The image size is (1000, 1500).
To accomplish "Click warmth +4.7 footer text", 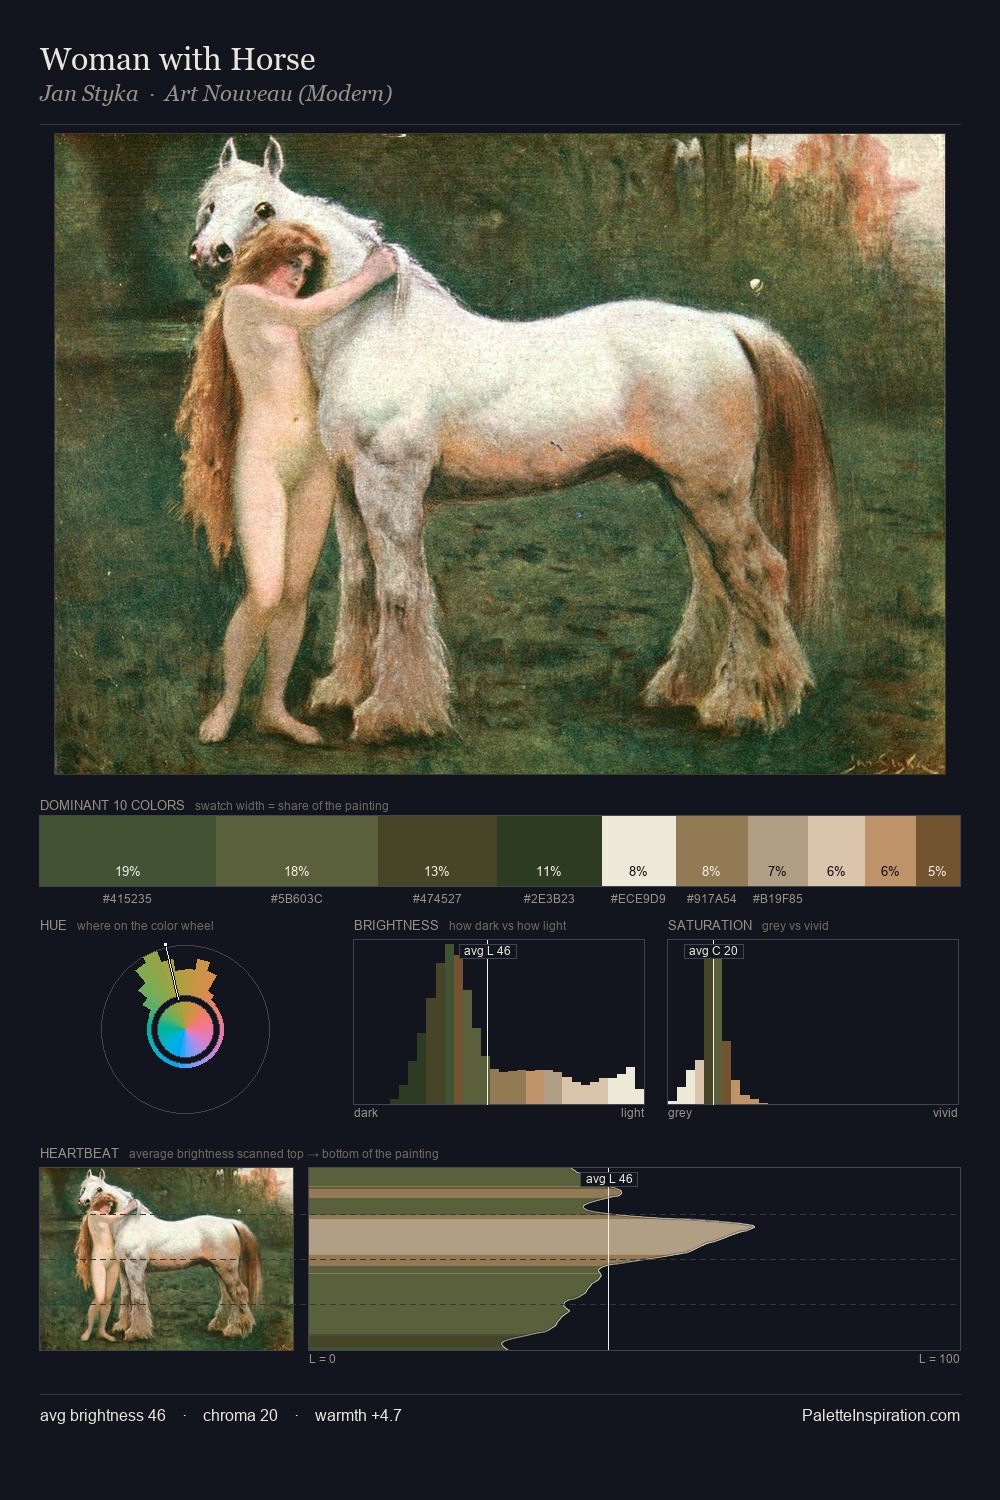I will [x=358, y=1415].
